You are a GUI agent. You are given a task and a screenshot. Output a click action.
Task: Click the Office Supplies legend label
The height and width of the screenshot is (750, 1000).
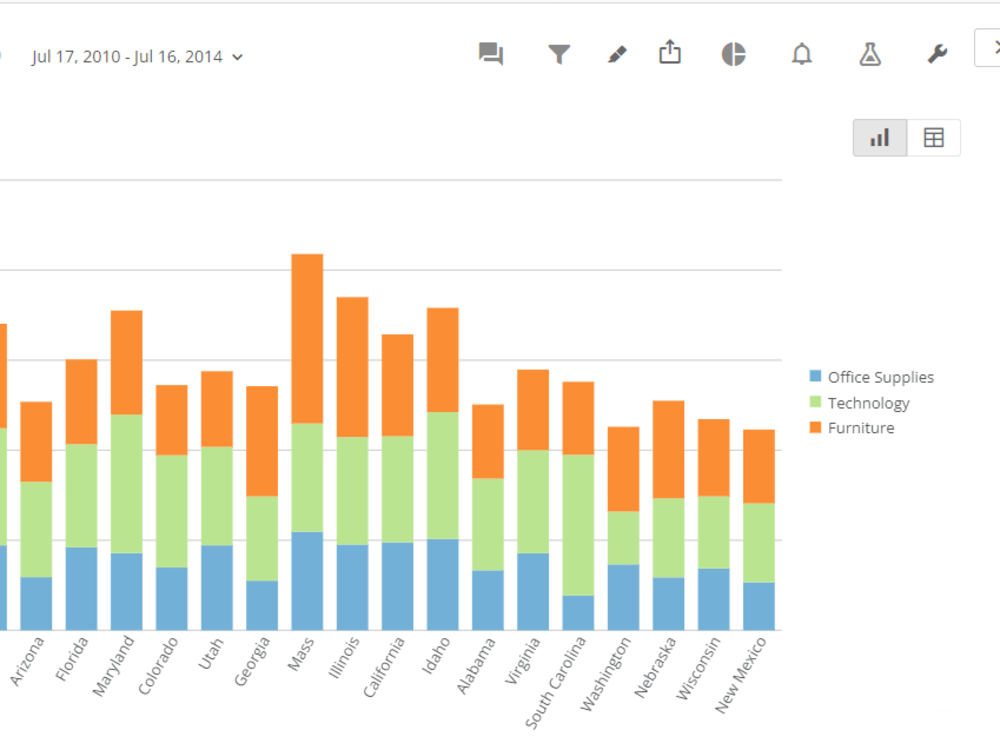[x=880, y=377]
